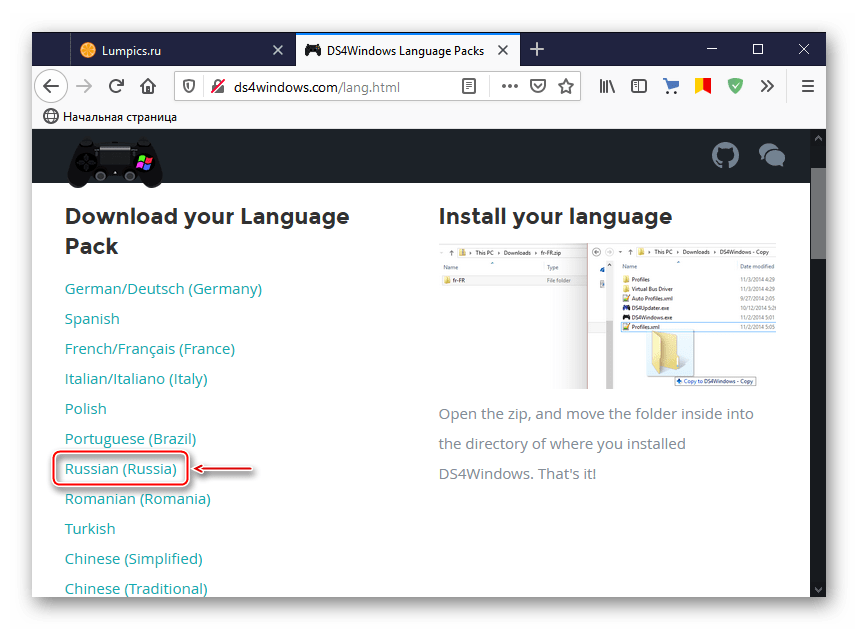Open tracking protection shield panel
858x635 pixels.
187,86
